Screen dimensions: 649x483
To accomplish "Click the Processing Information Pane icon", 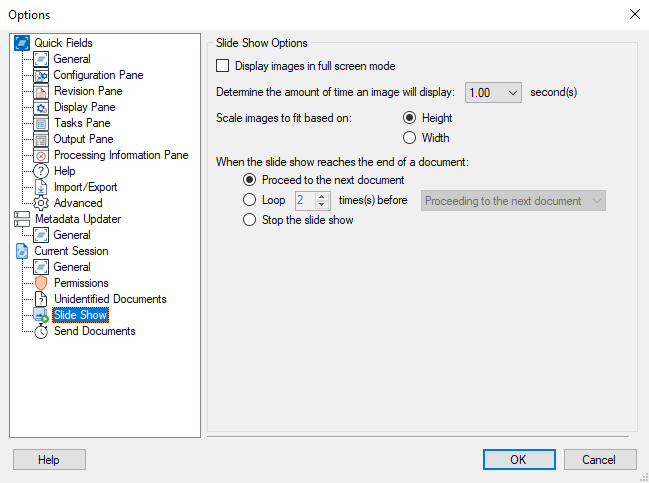I will pyautogui.click(x=41, y=155).
